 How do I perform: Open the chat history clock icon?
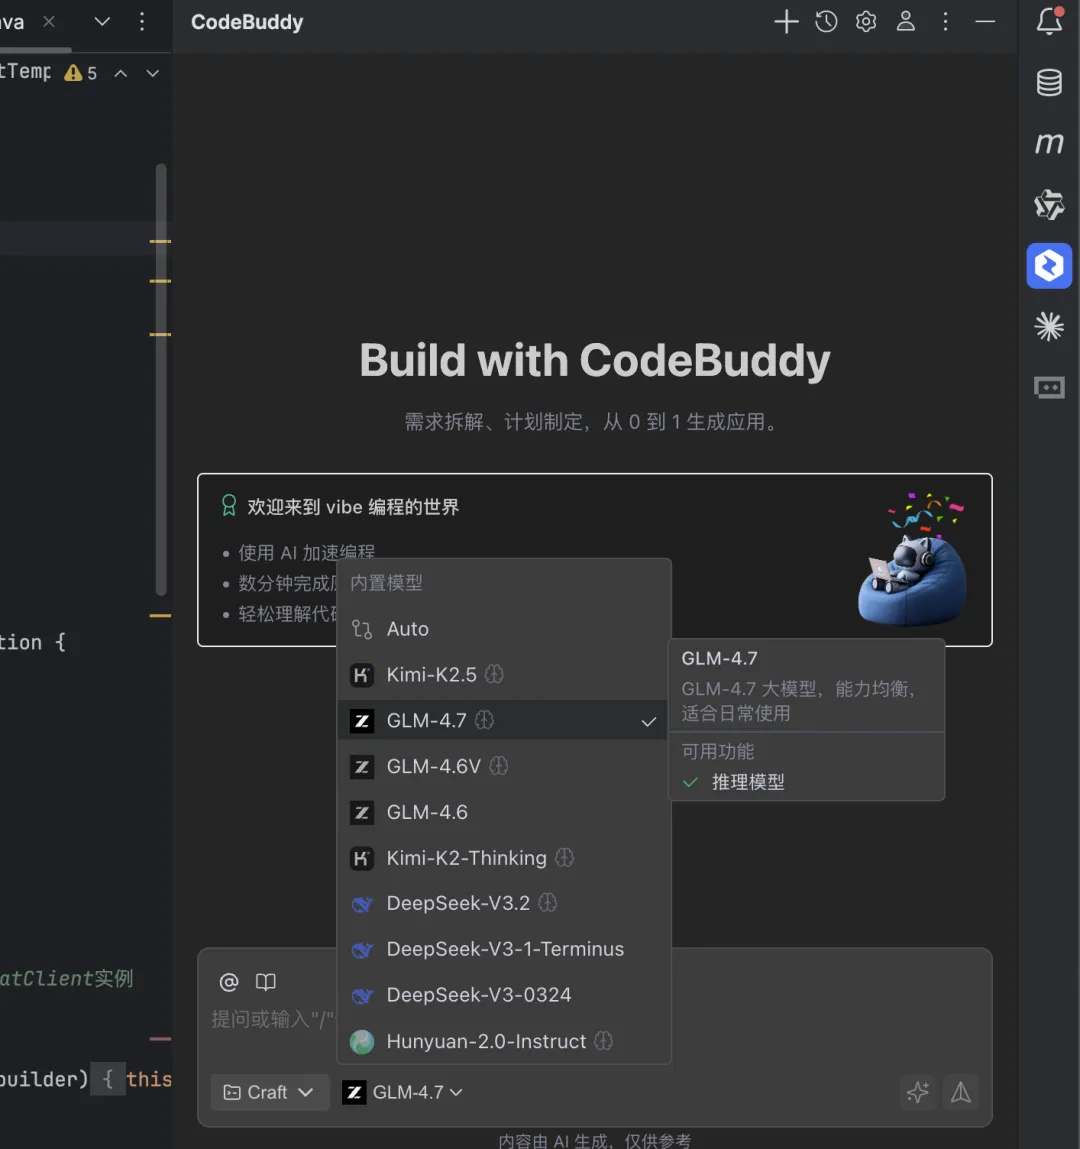[826, 22]
